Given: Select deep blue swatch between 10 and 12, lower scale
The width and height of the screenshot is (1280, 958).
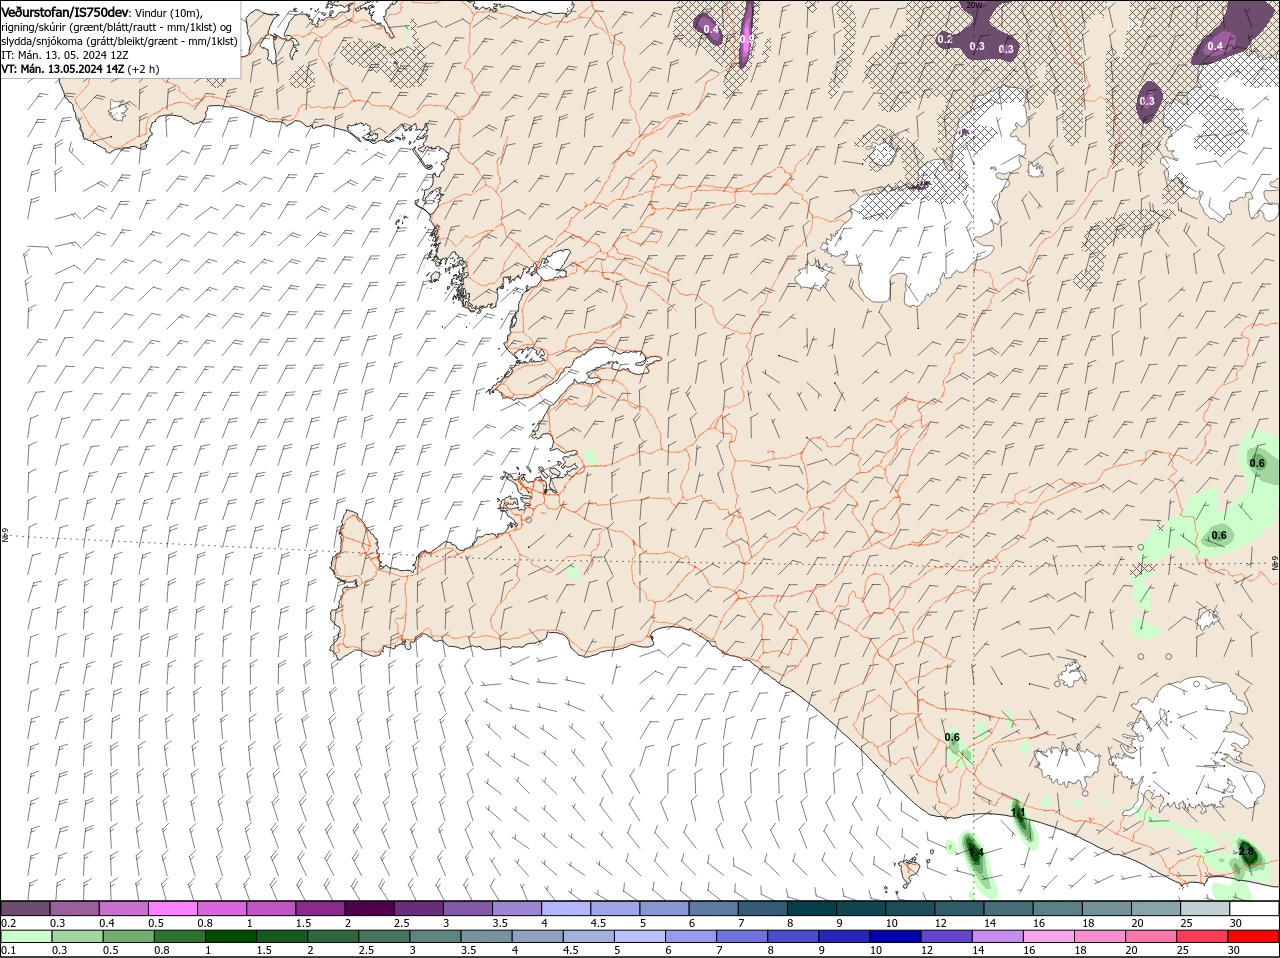Looking at the screenshot, I should tap(893, 936).
